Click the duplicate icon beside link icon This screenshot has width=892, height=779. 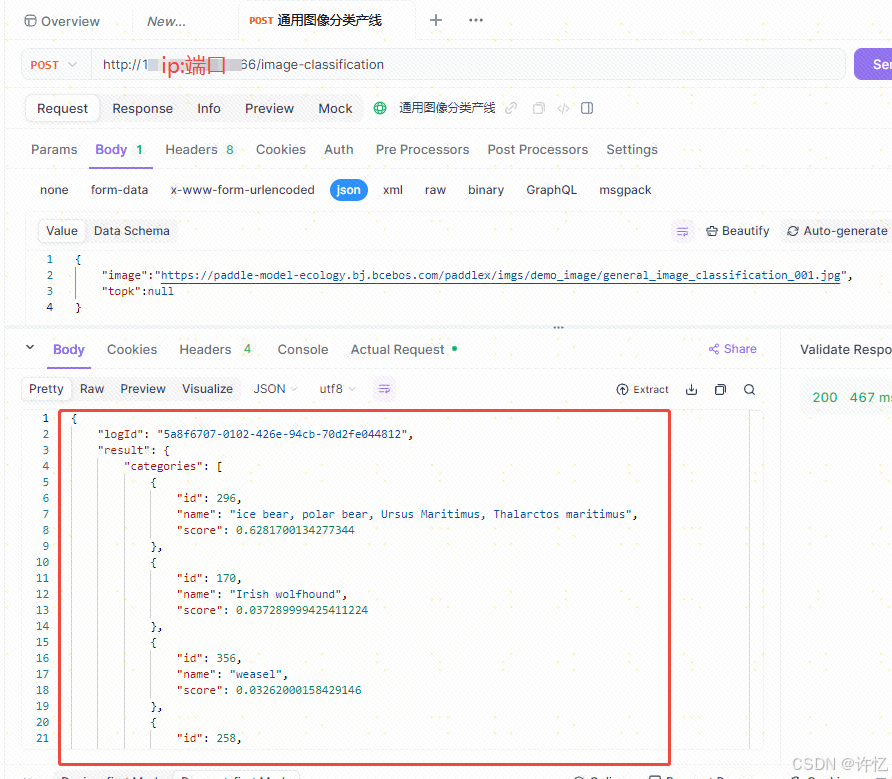coord(538,108)
